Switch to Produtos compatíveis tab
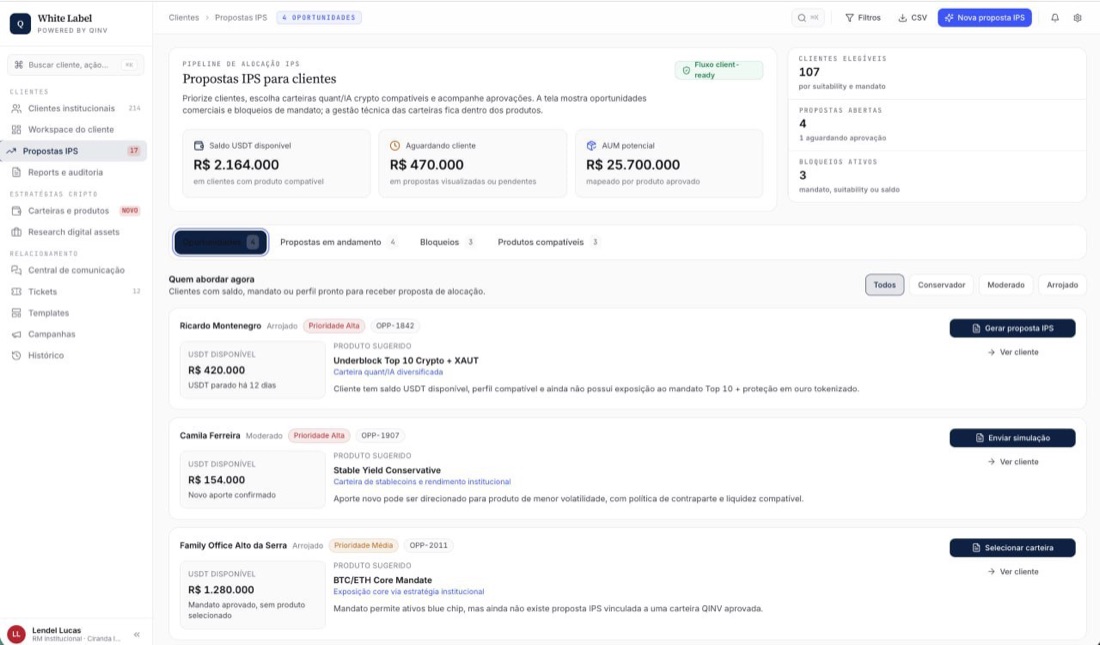The height and width of the screenshot is (645, 1100). coord(548,242)
